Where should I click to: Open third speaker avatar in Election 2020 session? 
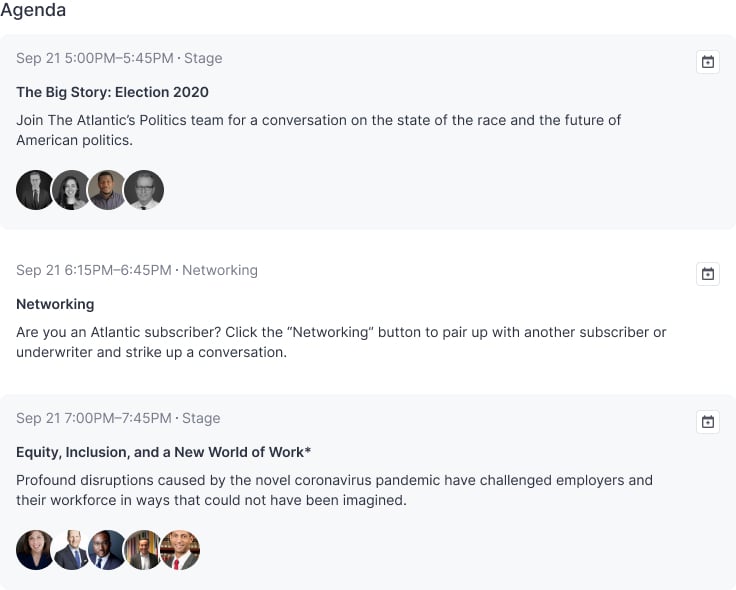click(107, 190)
